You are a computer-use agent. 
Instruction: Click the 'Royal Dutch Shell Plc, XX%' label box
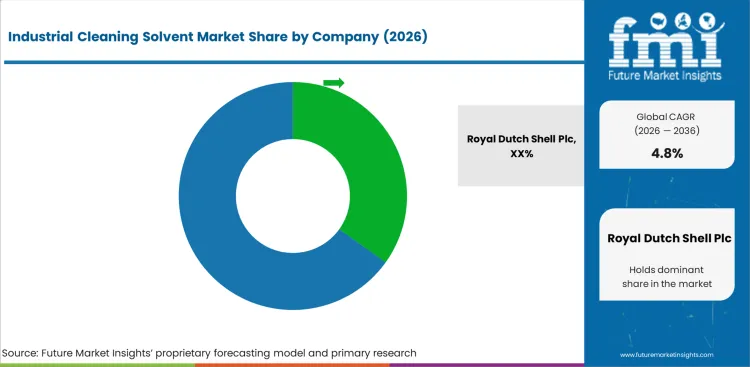521,145
